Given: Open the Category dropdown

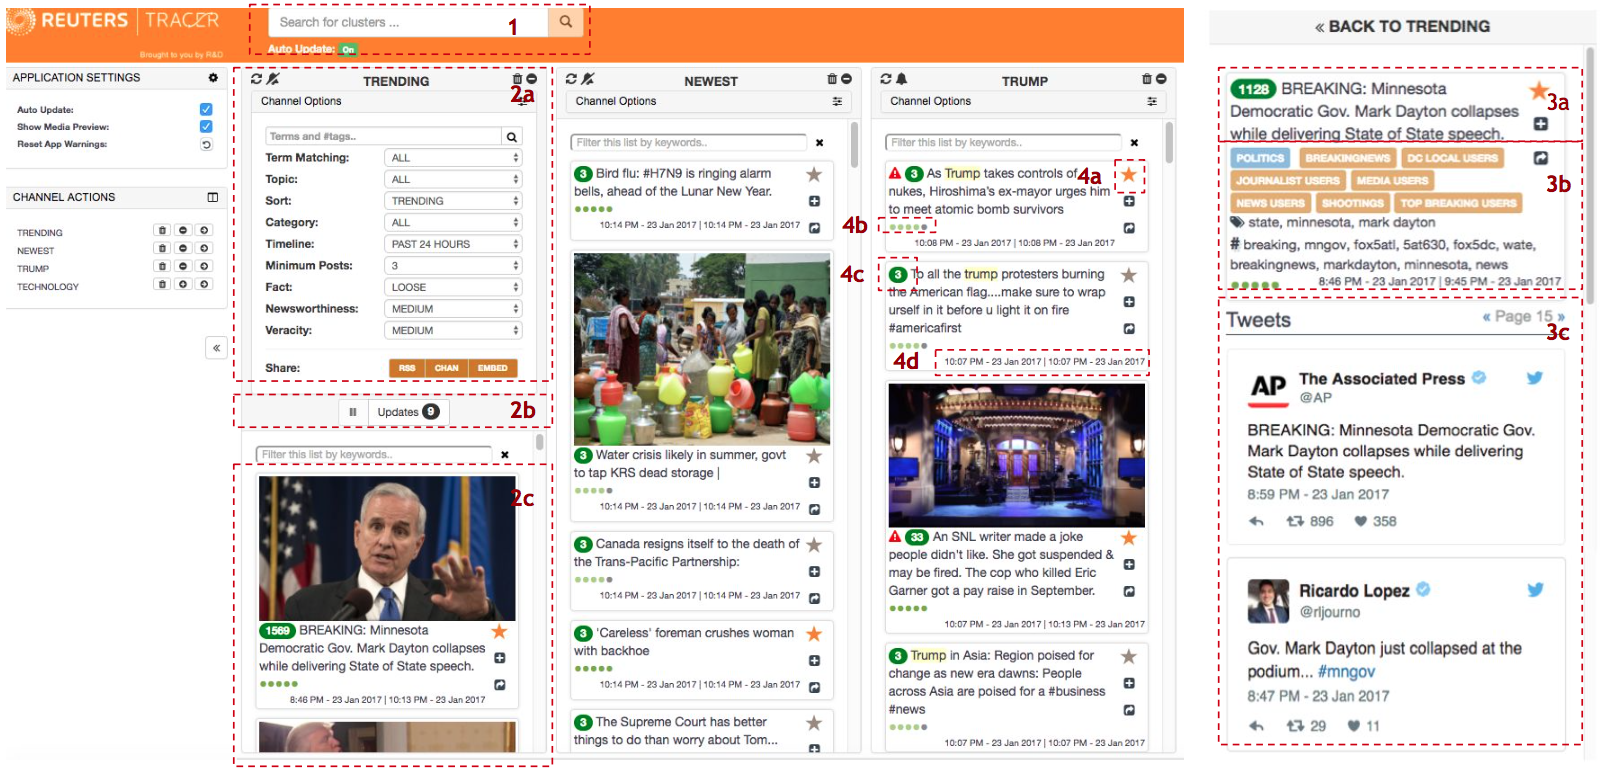Looking at the screenshot, I should pyautogui.click(x=453, y=223).
